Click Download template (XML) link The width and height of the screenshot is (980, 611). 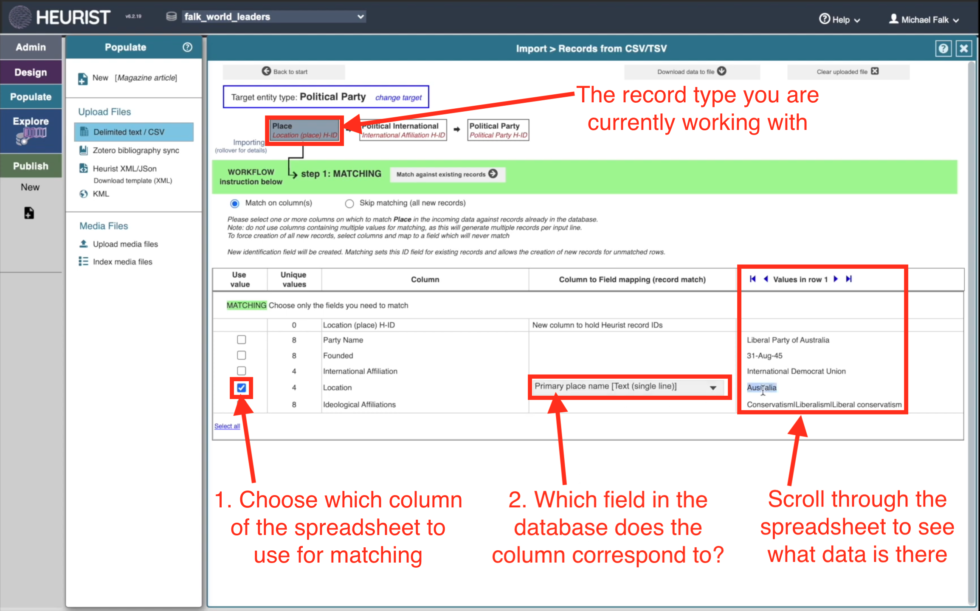coord(132,181)
